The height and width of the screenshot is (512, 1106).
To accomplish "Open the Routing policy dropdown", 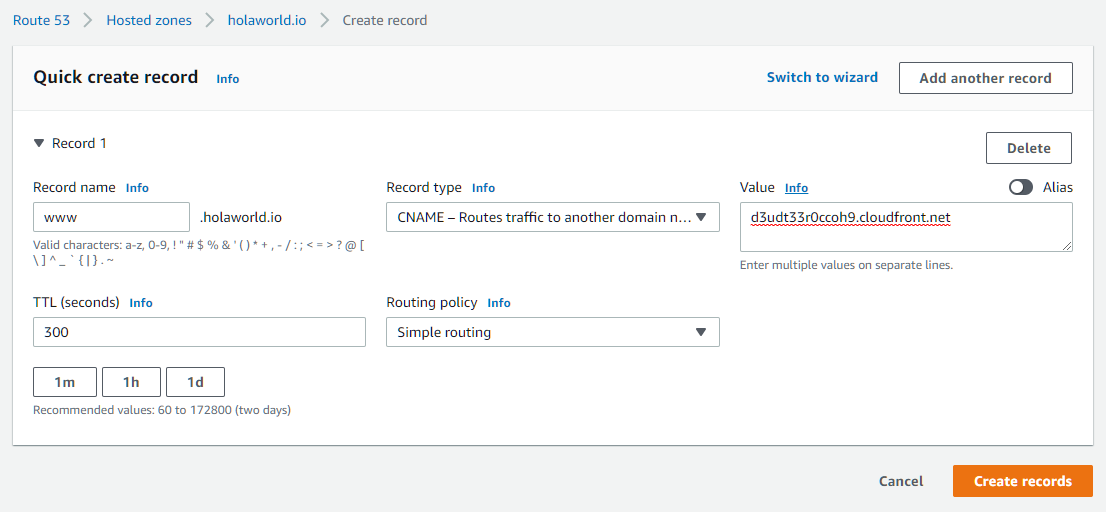I will coord(552,332).
